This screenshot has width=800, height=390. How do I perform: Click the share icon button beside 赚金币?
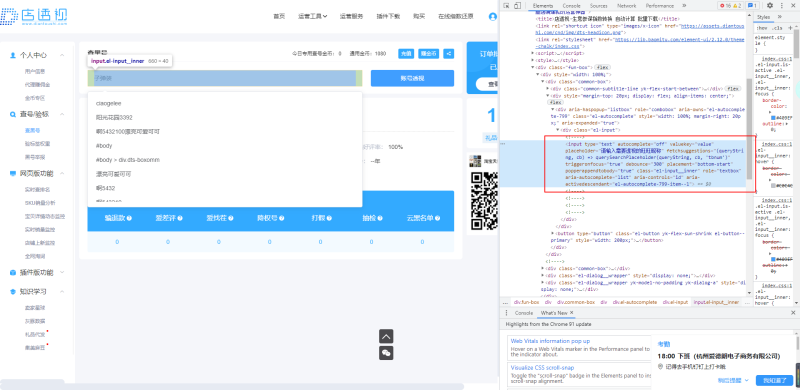point(448,53)
